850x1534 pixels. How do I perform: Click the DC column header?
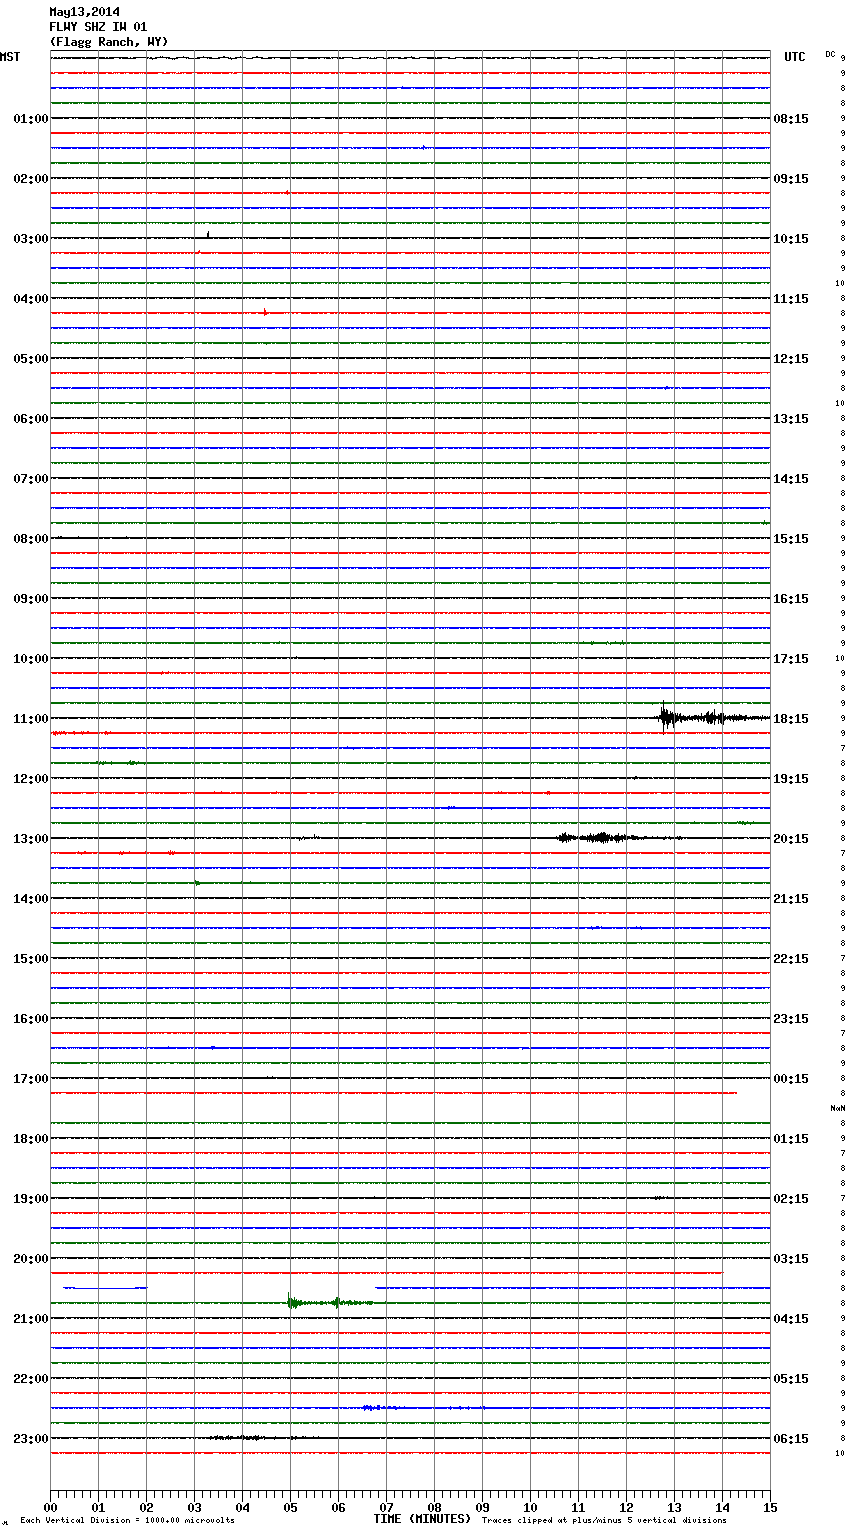(x=830, y=54)
